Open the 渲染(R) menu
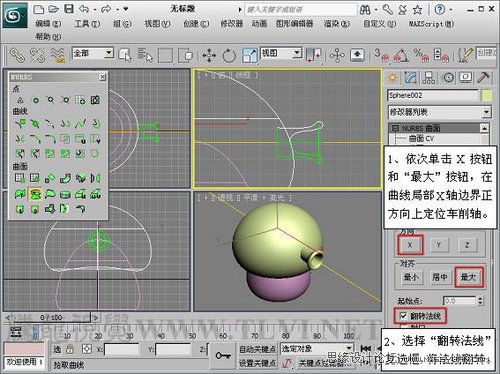Image resolution: width=500 pixels, height=374 pixels. click(x=337, y=24)
